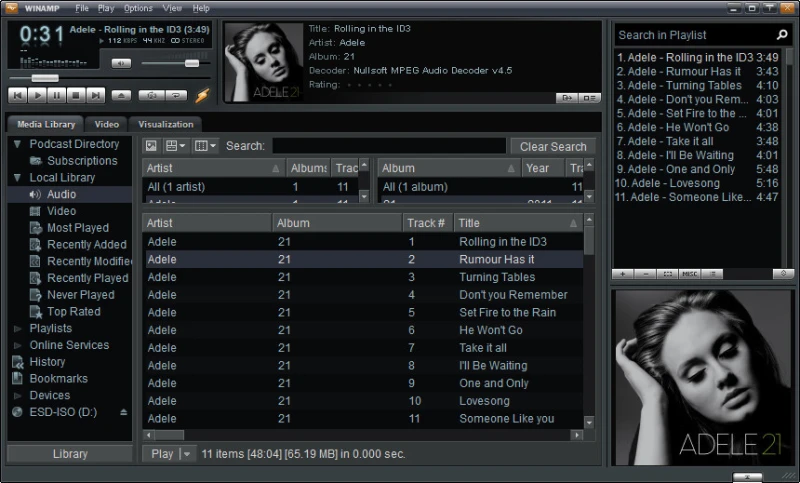Click the Winamp logo icon in title bar
800x483 pixels.
[11, 8]
